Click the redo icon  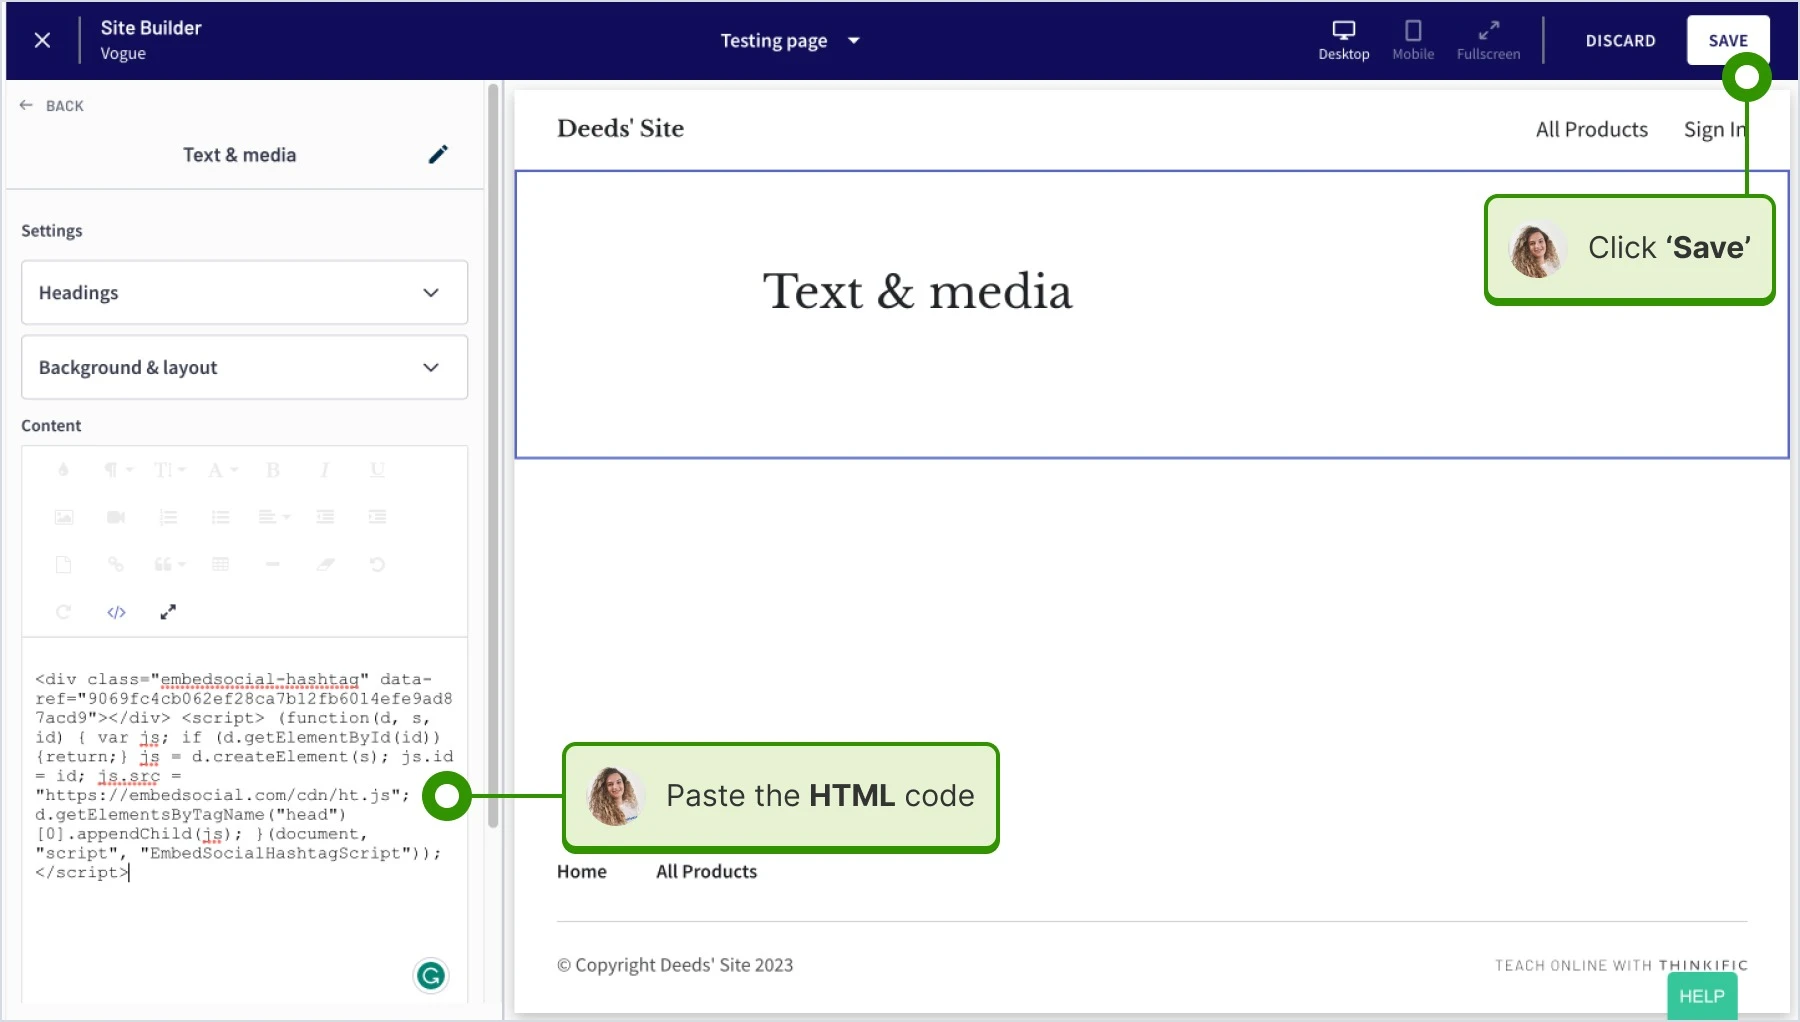pos(64,612)
